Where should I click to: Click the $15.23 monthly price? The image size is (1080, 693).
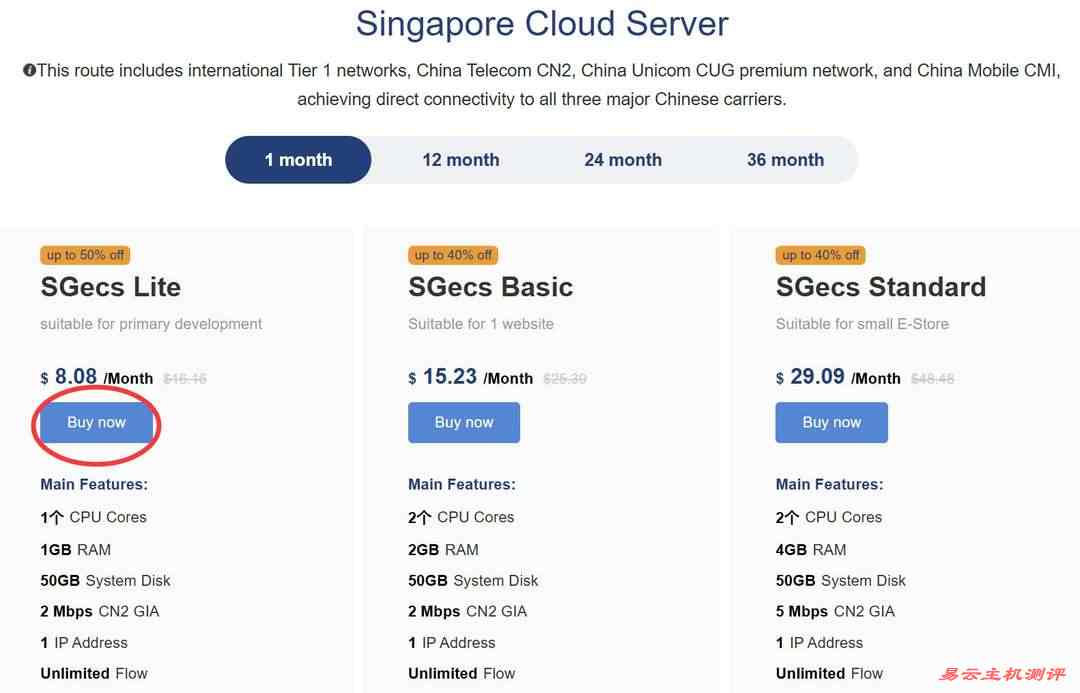449,377
